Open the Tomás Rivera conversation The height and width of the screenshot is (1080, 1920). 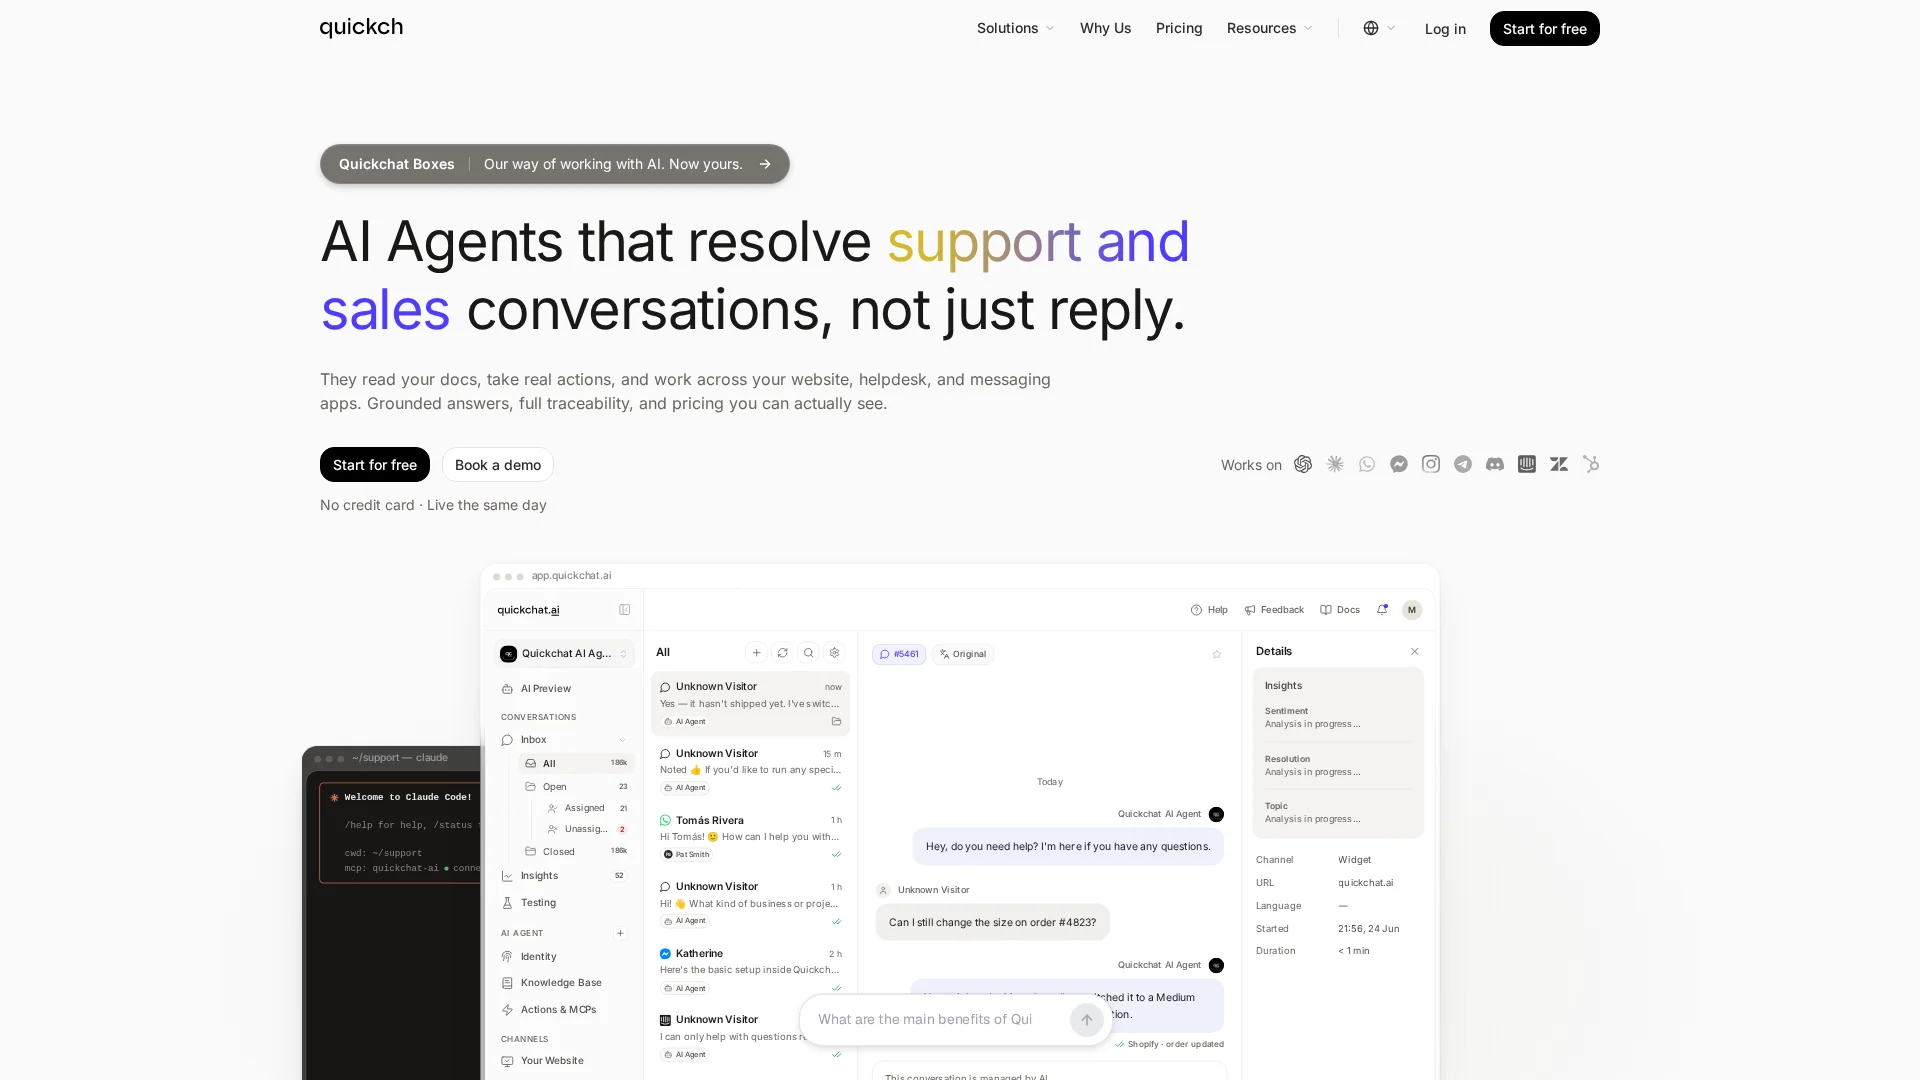tap(750, 837)
